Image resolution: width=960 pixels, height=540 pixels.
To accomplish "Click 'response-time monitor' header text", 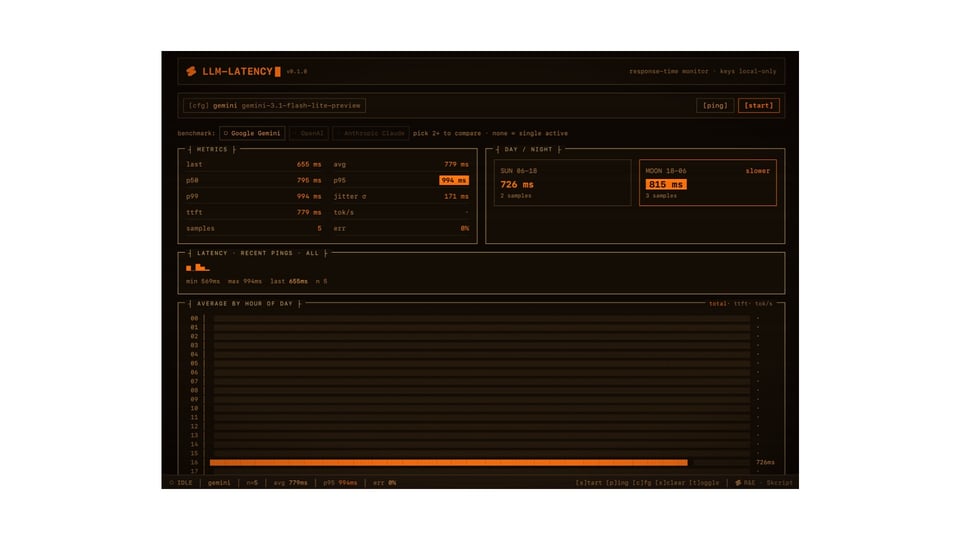I will 669,71.
